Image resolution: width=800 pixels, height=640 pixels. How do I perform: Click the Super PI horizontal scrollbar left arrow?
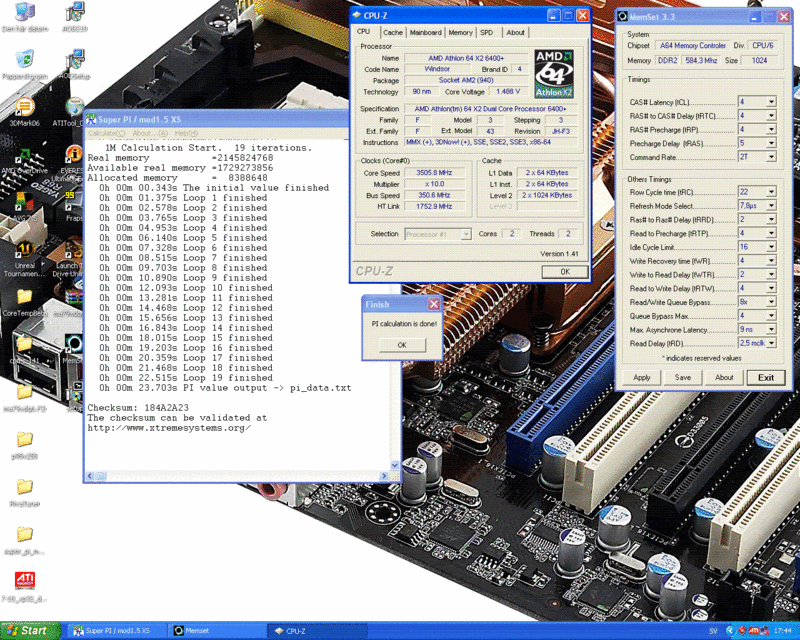click(x=90, y=476)
